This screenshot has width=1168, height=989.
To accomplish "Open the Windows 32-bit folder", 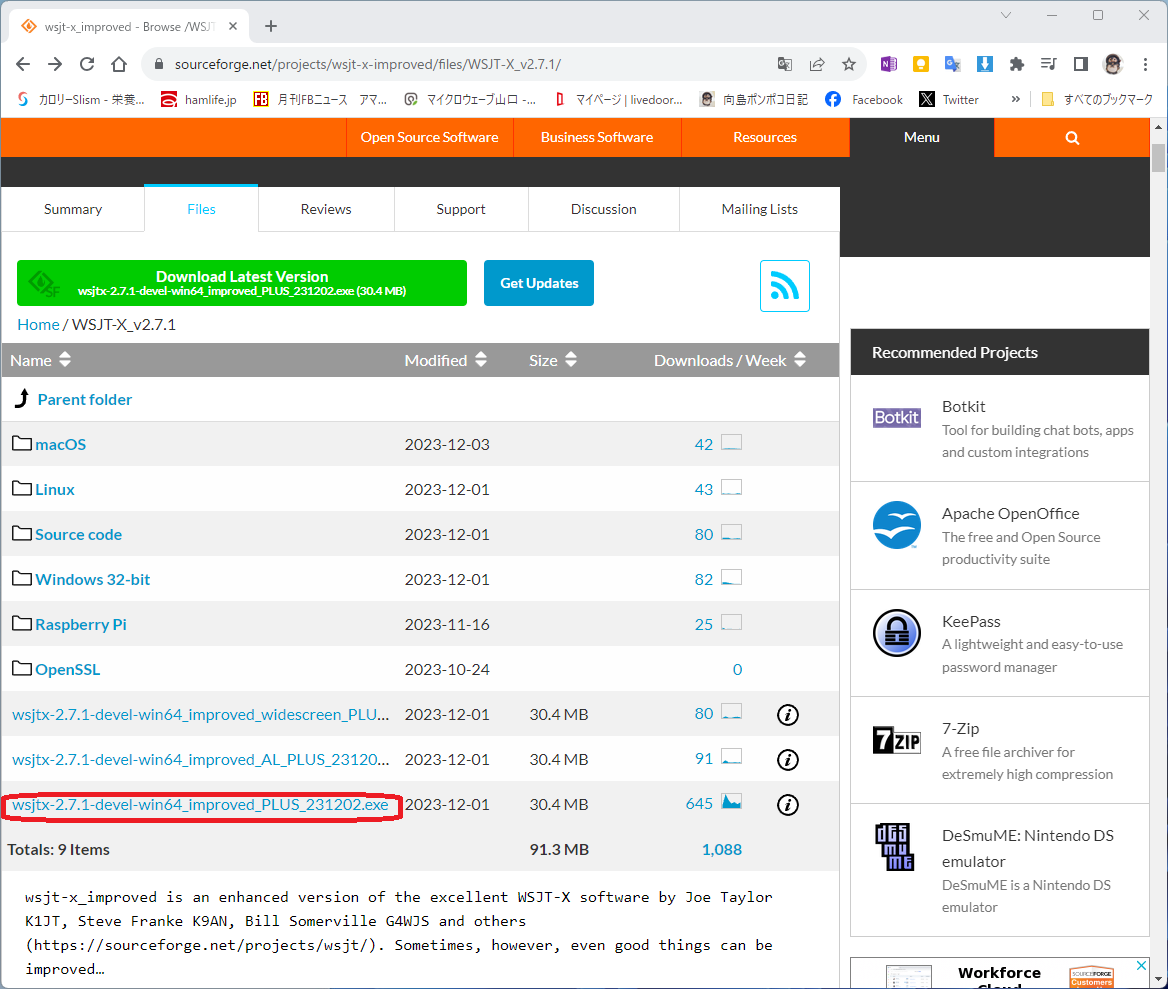I will (92, 579).
